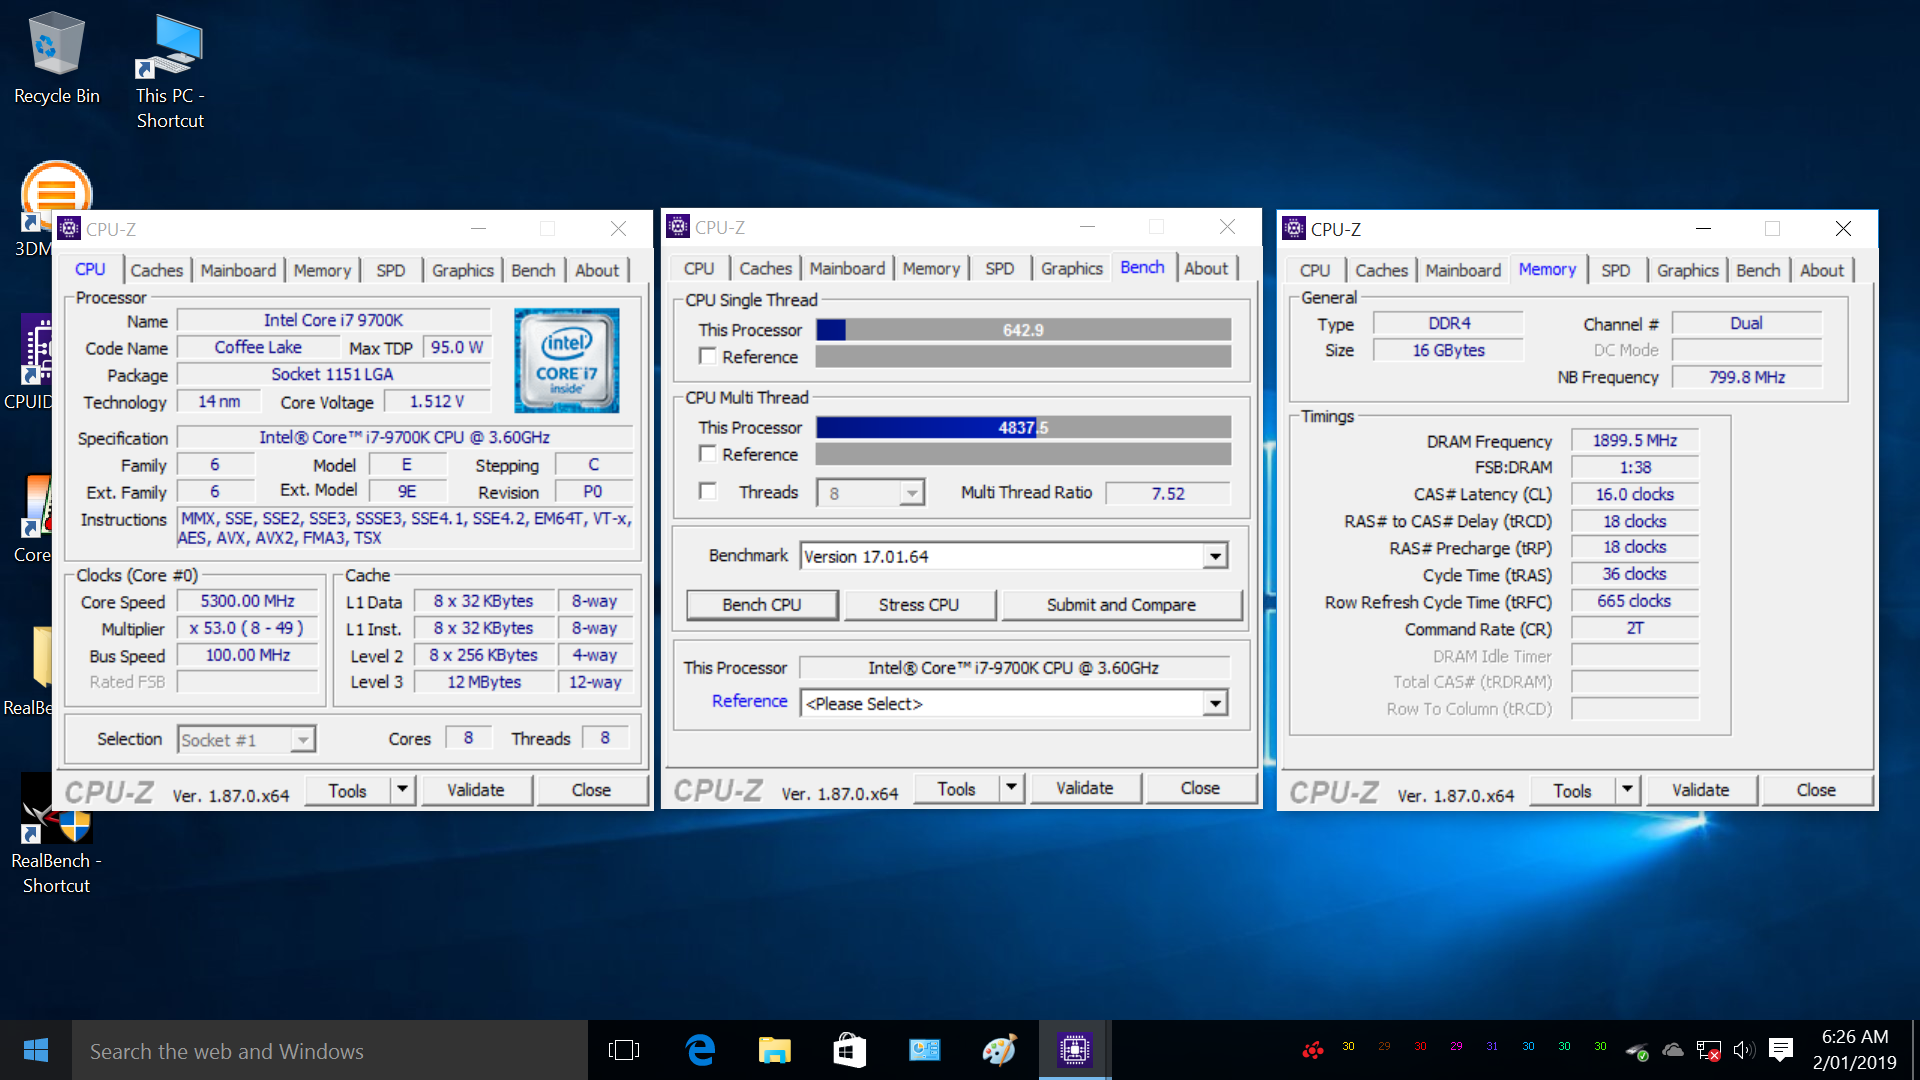Select About tab in middle window

(1206, 268)
